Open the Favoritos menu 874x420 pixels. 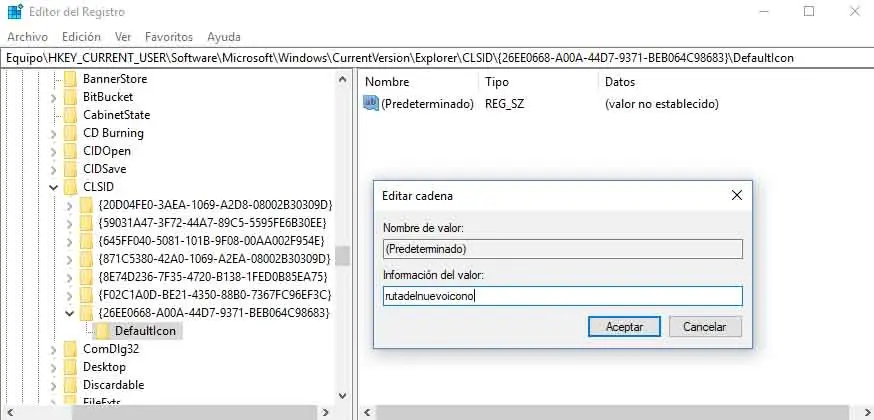click(169, 37)
